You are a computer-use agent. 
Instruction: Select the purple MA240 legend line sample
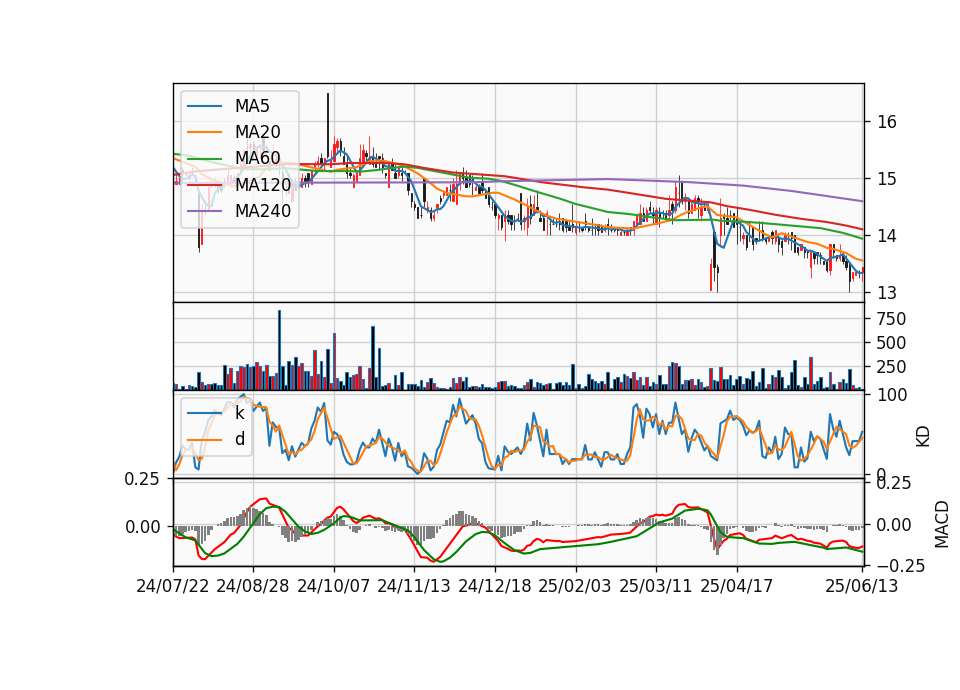point(204,211)
